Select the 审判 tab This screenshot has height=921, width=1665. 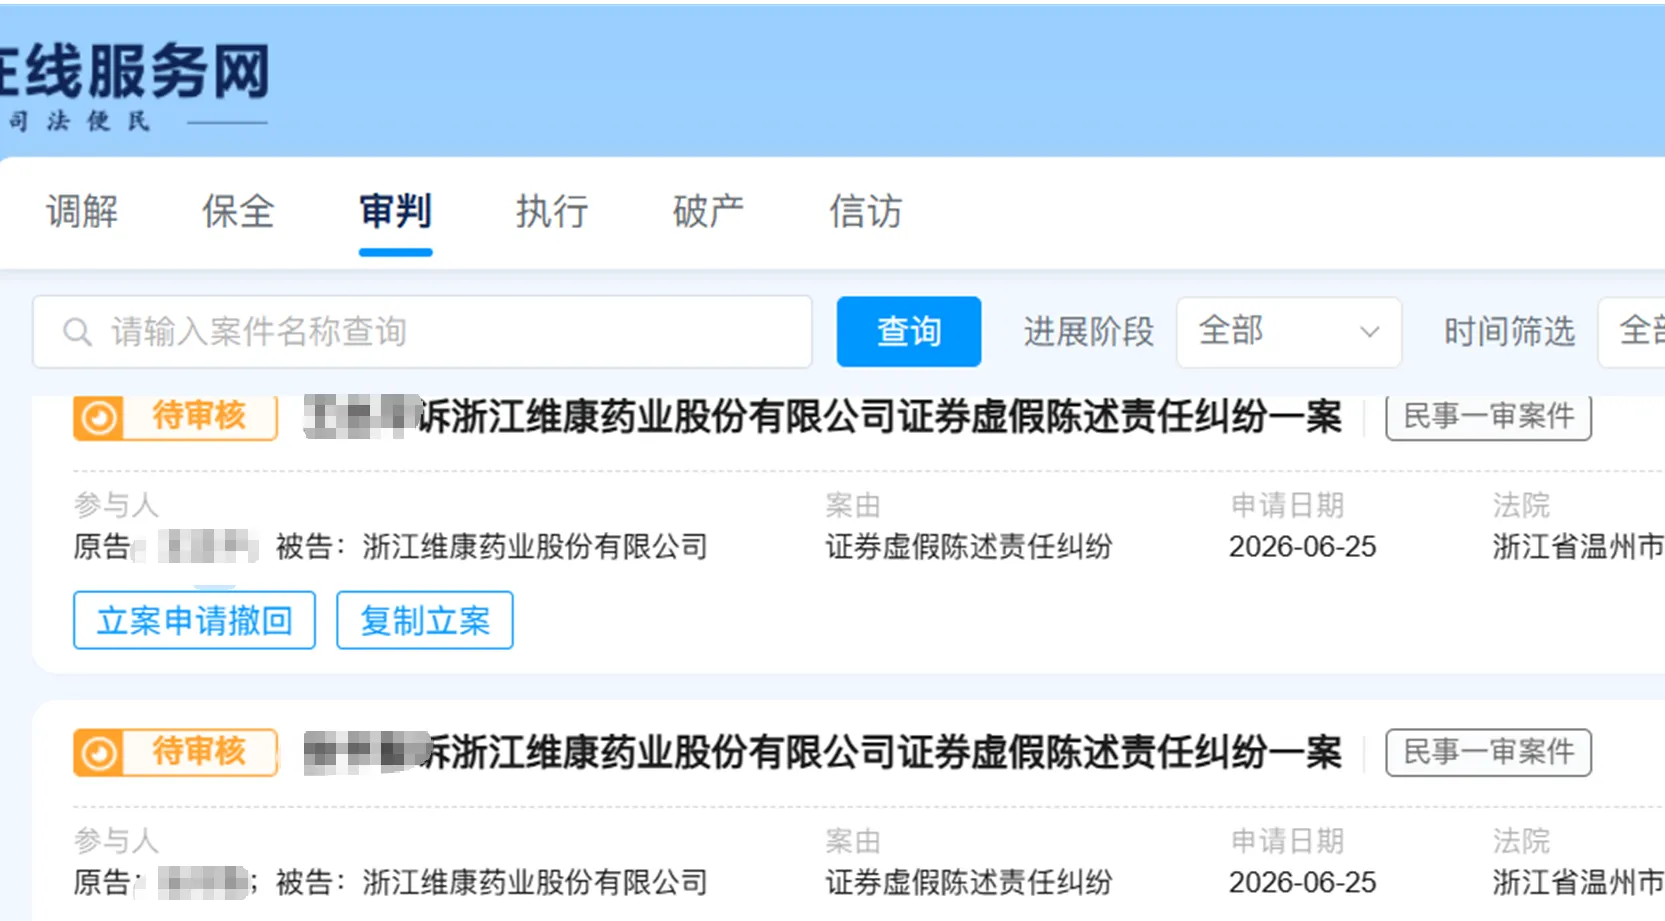tap(395, 212)
